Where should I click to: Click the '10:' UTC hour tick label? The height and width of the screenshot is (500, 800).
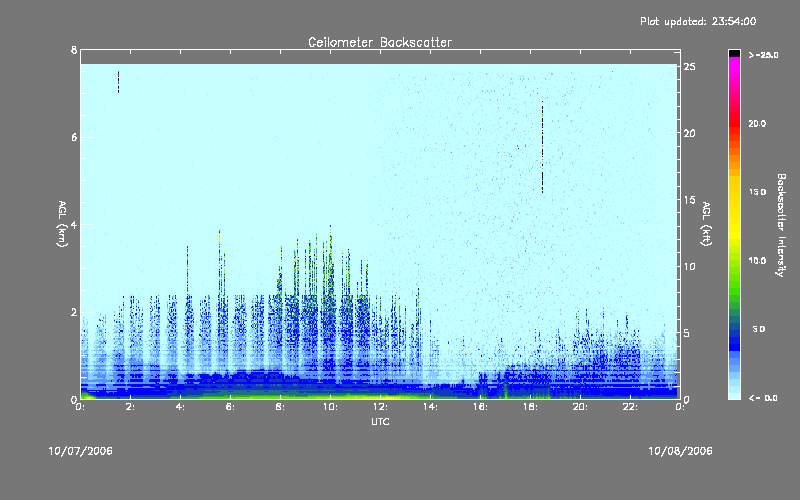pyautogui.click(x=331, y=407)
